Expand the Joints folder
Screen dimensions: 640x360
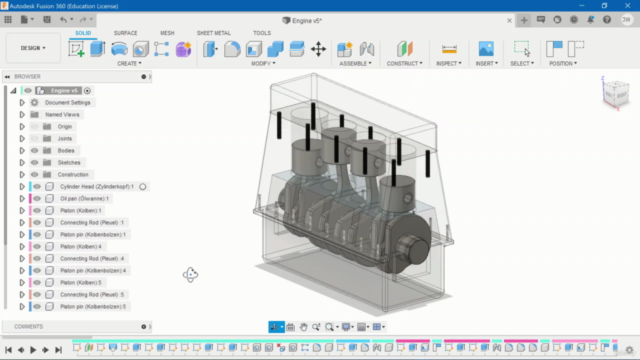[22, 139]
